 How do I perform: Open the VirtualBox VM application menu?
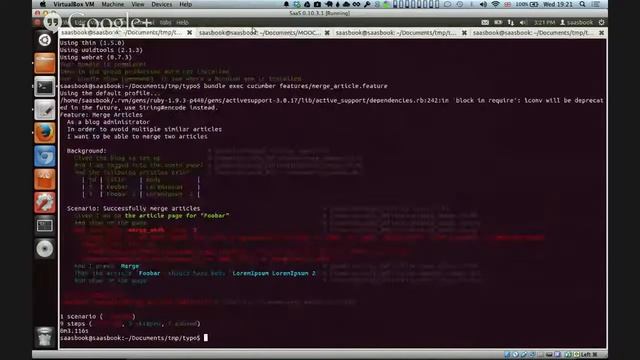pos(73,4)
